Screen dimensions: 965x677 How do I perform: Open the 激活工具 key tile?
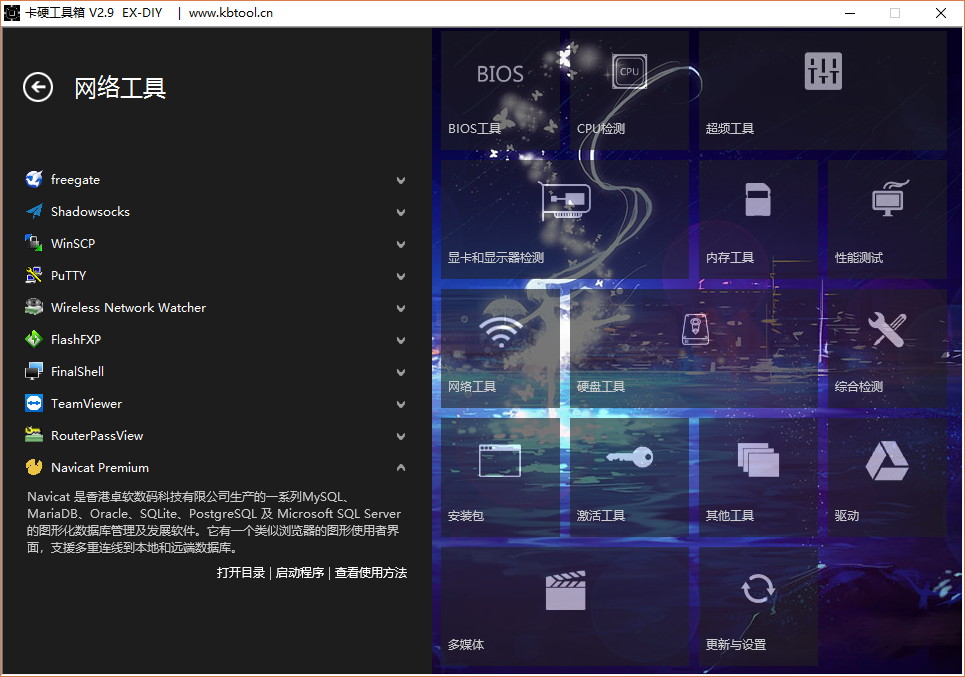click(629, 477)
